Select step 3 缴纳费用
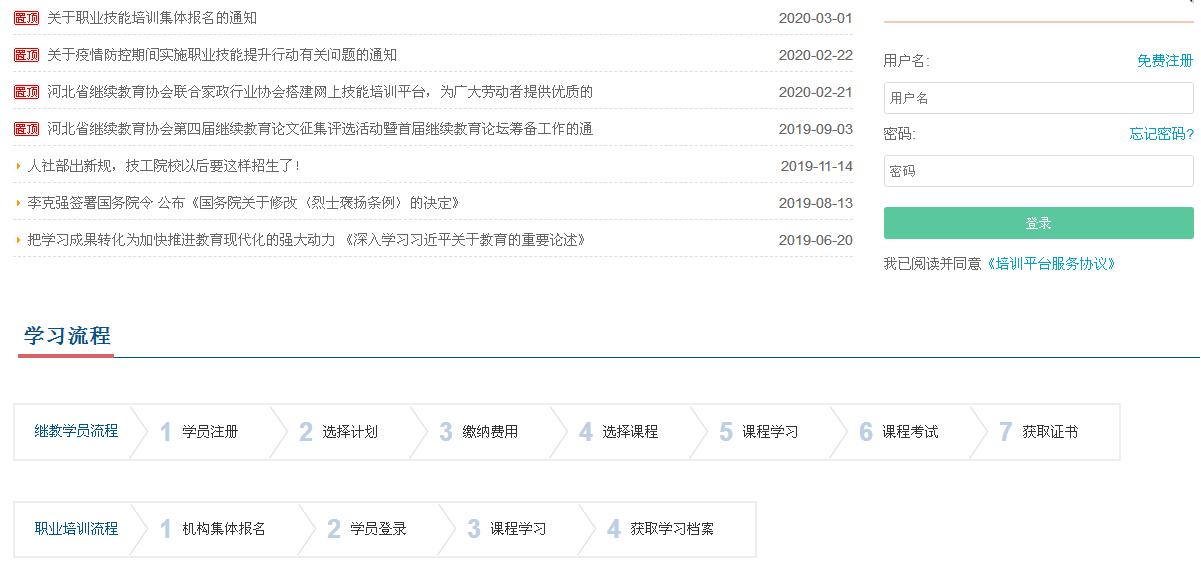1201x578 pixels. (480, 432)
